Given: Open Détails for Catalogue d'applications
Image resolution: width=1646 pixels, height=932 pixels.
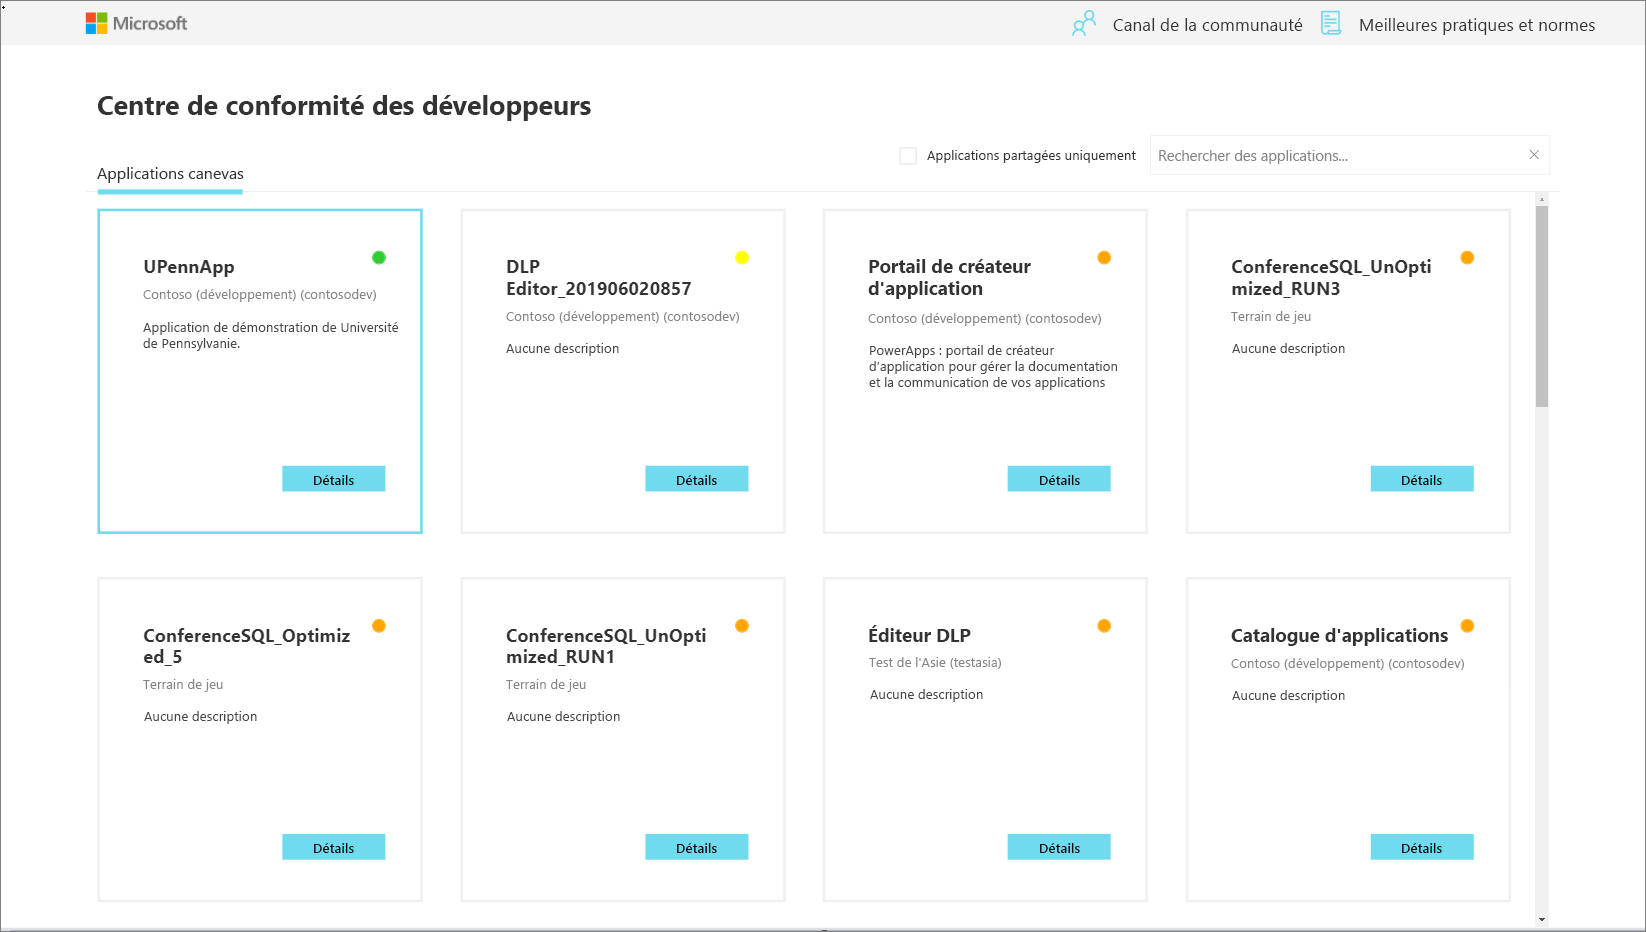Looking at the screenshot, I should (1421, 847).
